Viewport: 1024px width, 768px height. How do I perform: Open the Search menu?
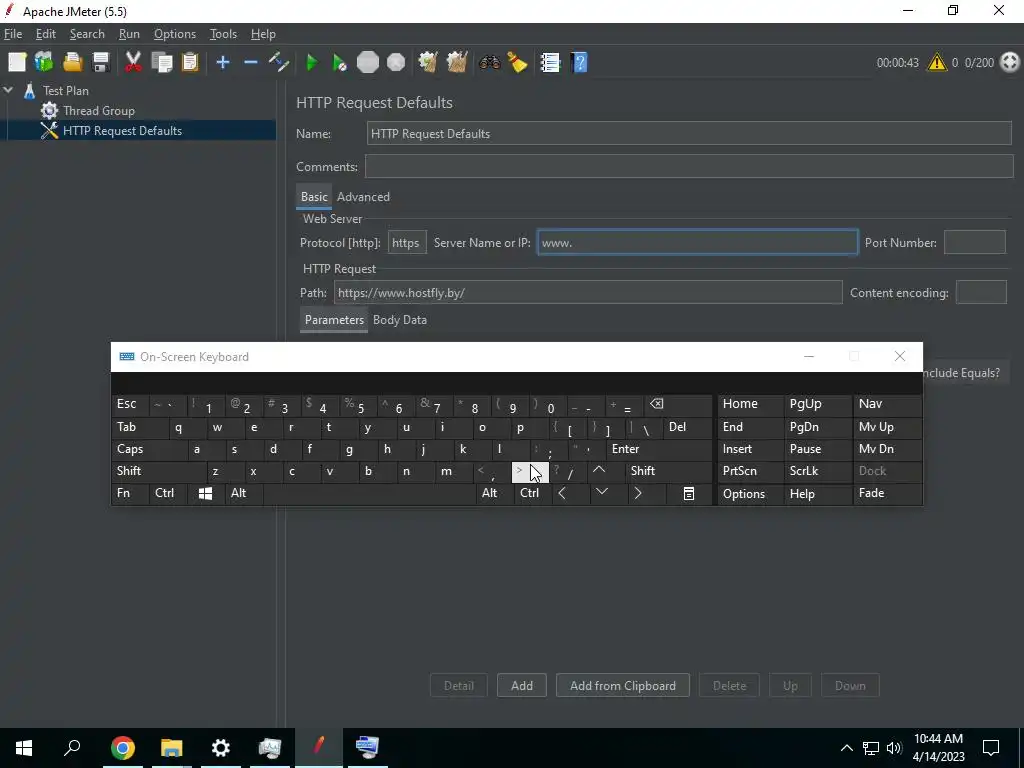(x=87, y=34)
